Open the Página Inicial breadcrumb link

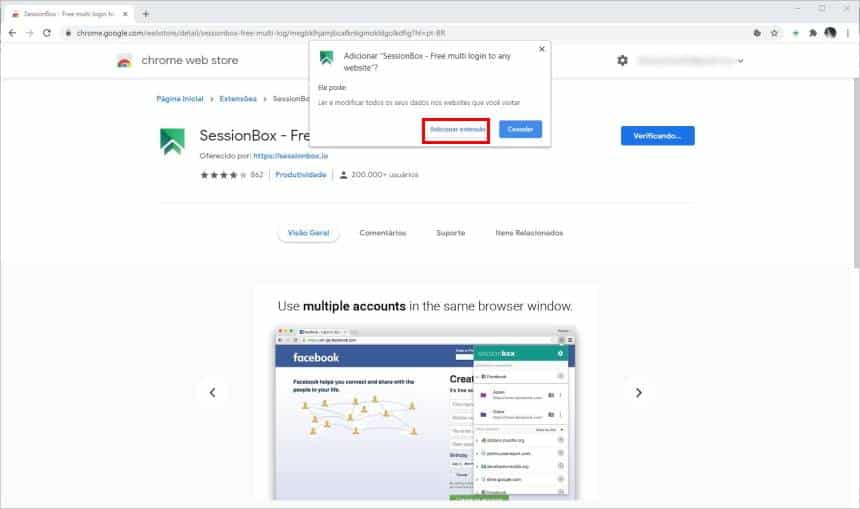click(179, 99)
